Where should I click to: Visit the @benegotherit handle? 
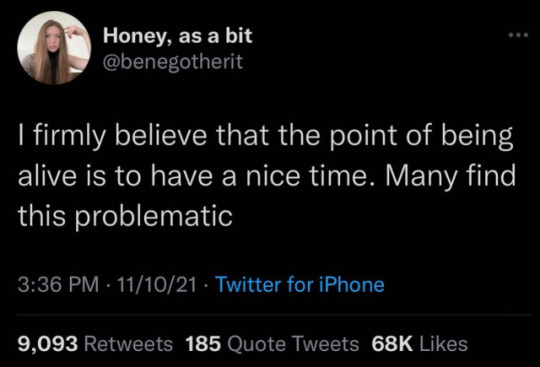point(173,62)
